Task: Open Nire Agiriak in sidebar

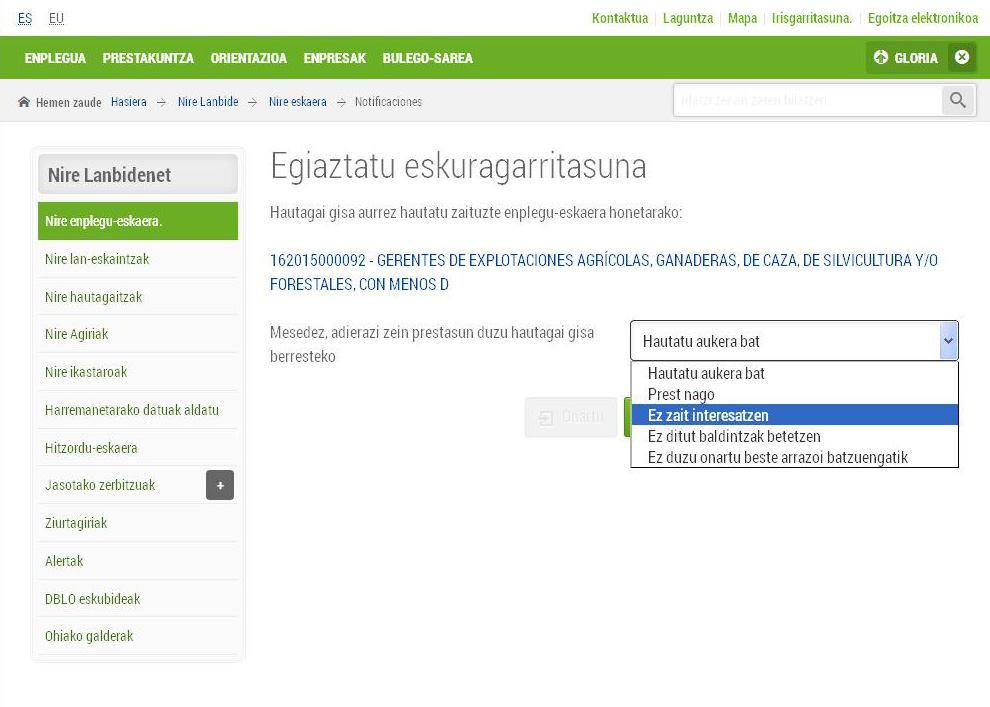Action: pos(77,334)
